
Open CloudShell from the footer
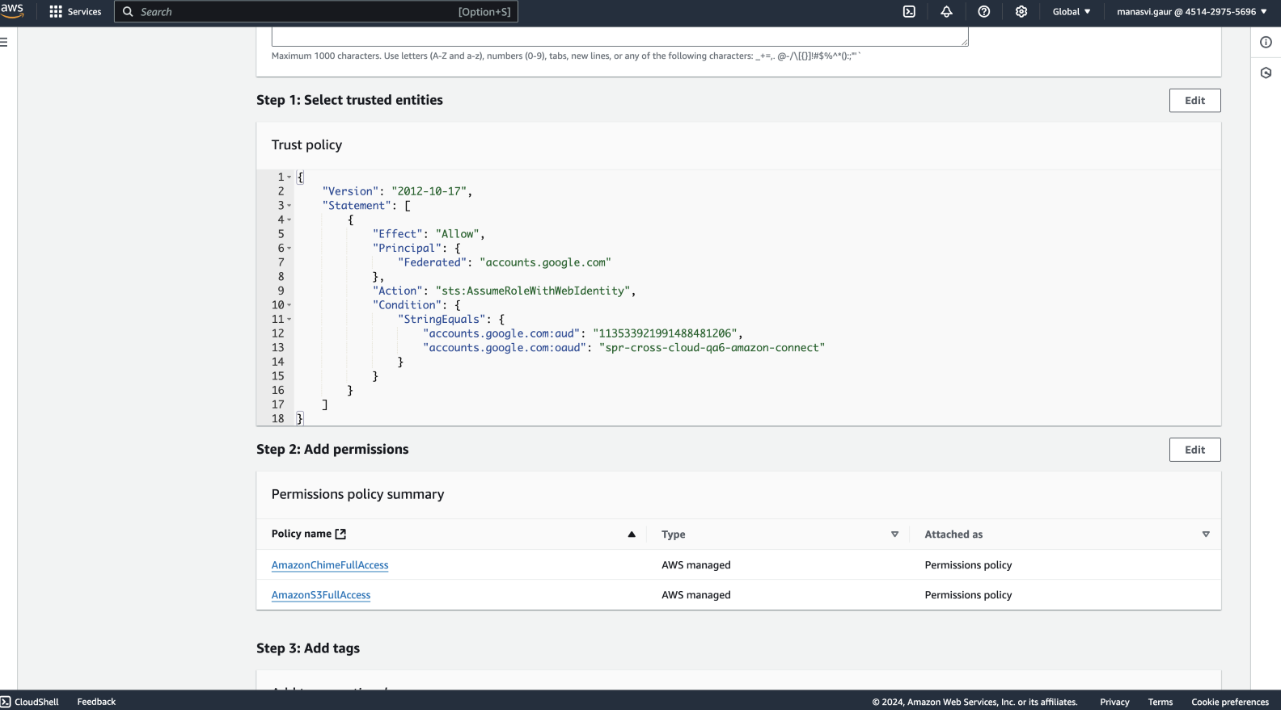click(30, 702)
